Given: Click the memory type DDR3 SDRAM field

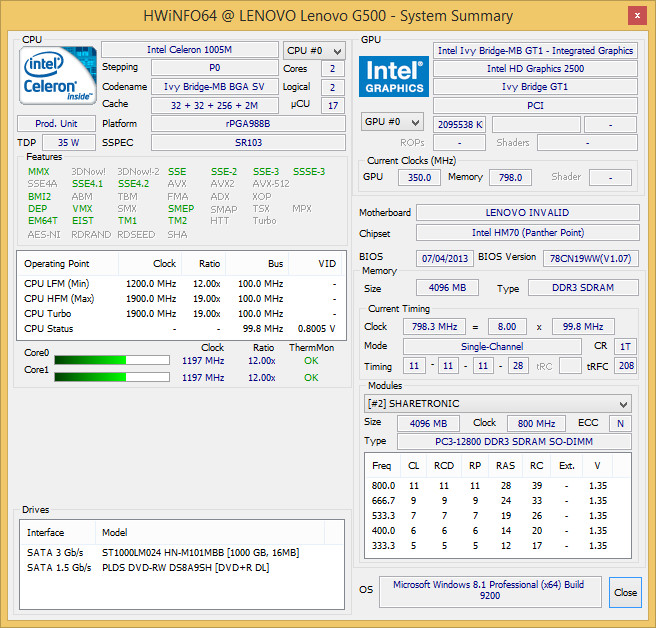Looking at the screenshot, I should [x=583, y=287].
